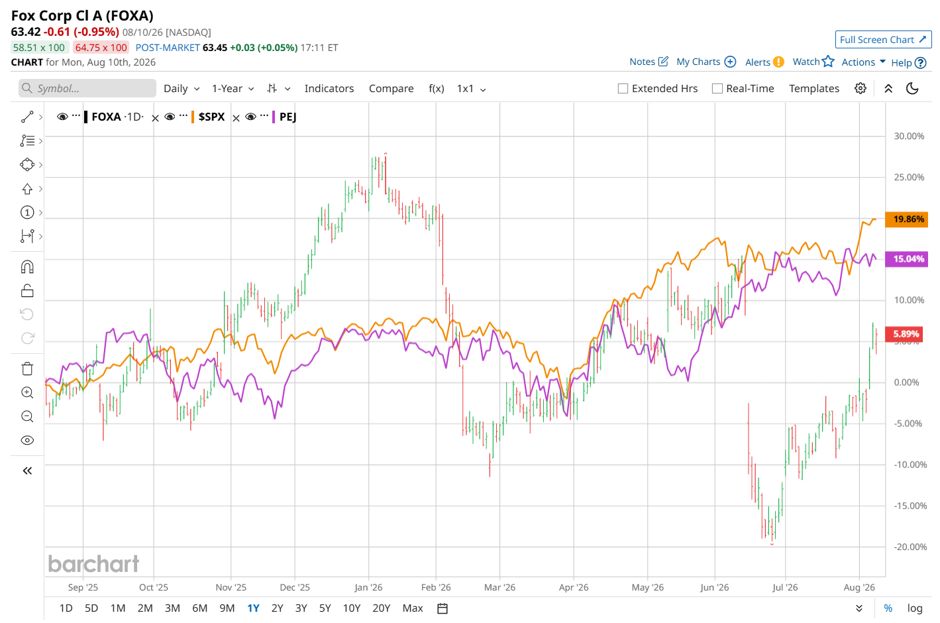
Task: Open the 1x1 grid layout dropdown
Action: (471, 88)
